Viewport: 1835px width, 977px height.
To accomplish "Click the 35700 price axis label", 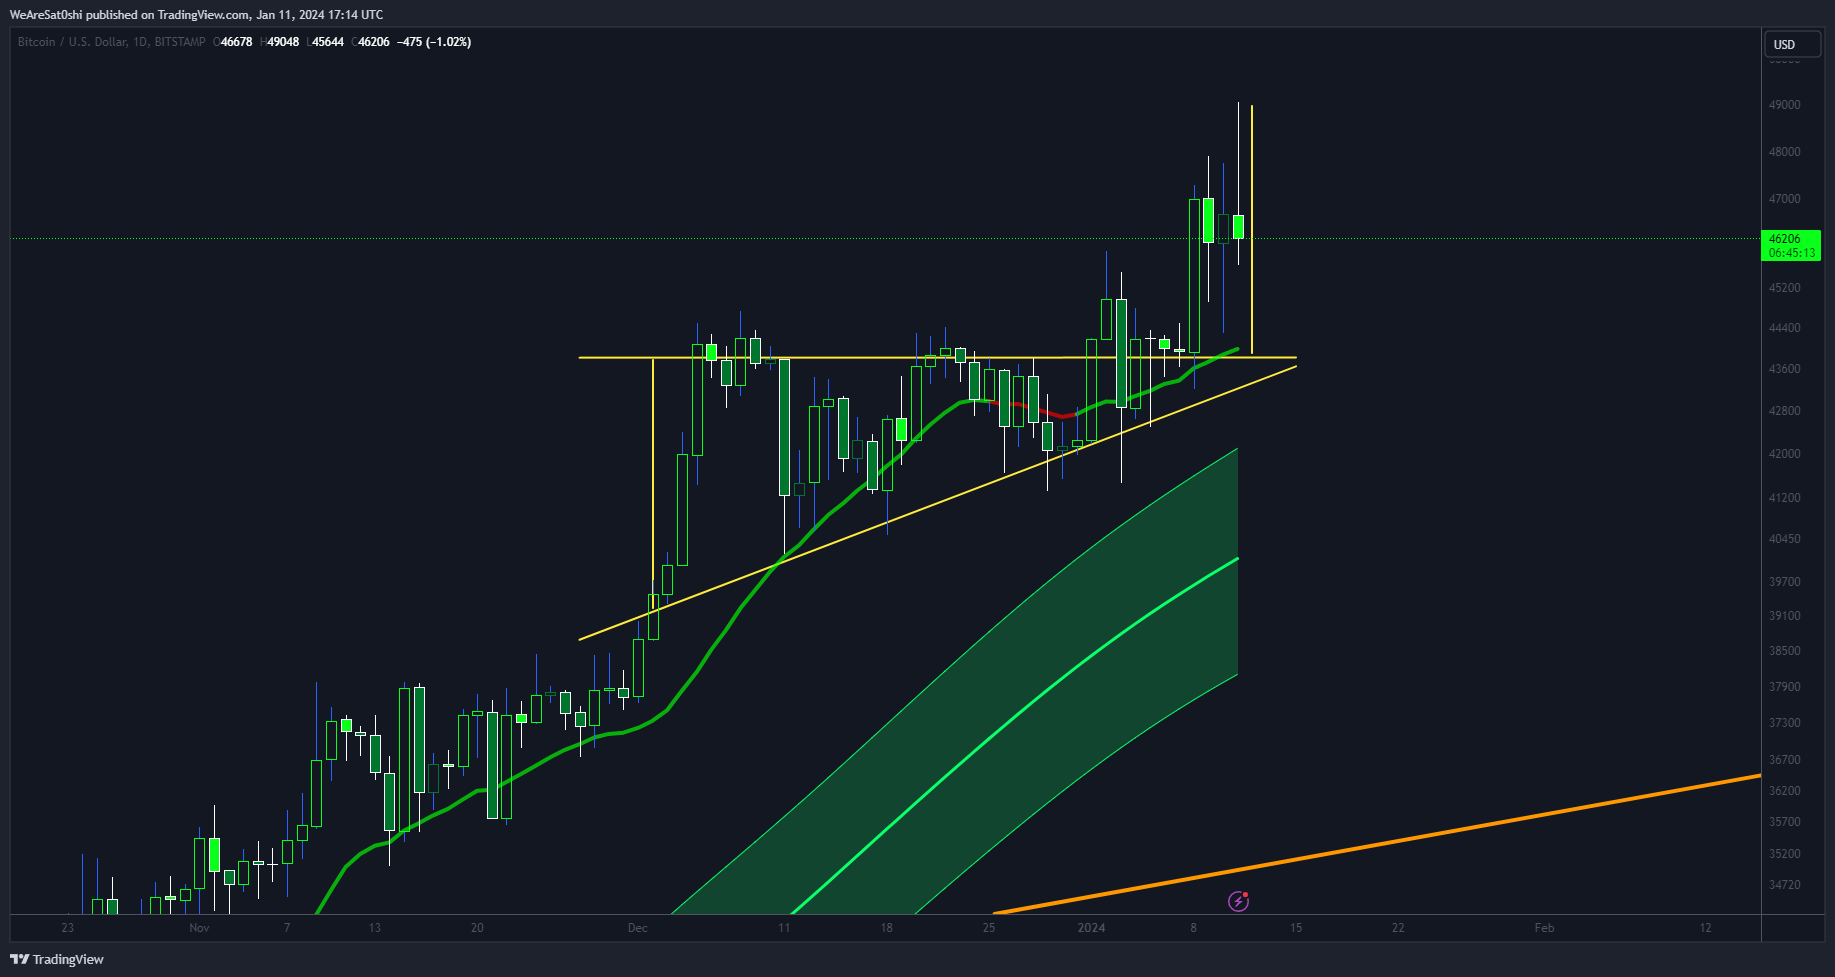I will click(x=1785, y=822).
